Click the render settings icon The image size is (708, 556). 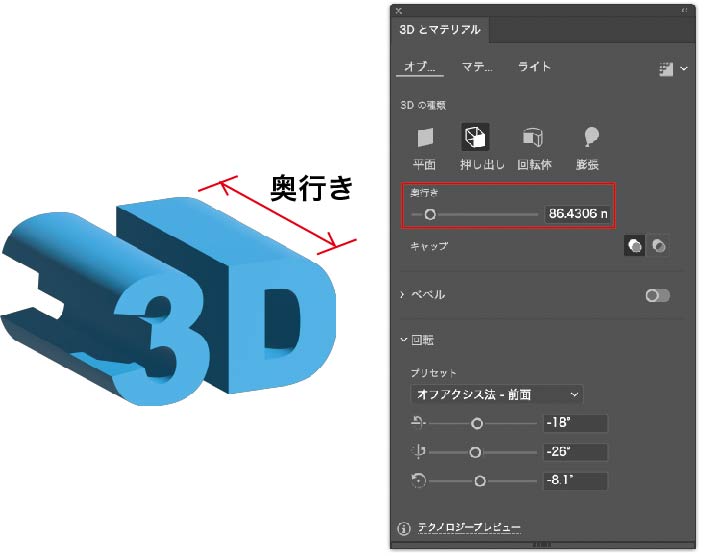point(667,69)
